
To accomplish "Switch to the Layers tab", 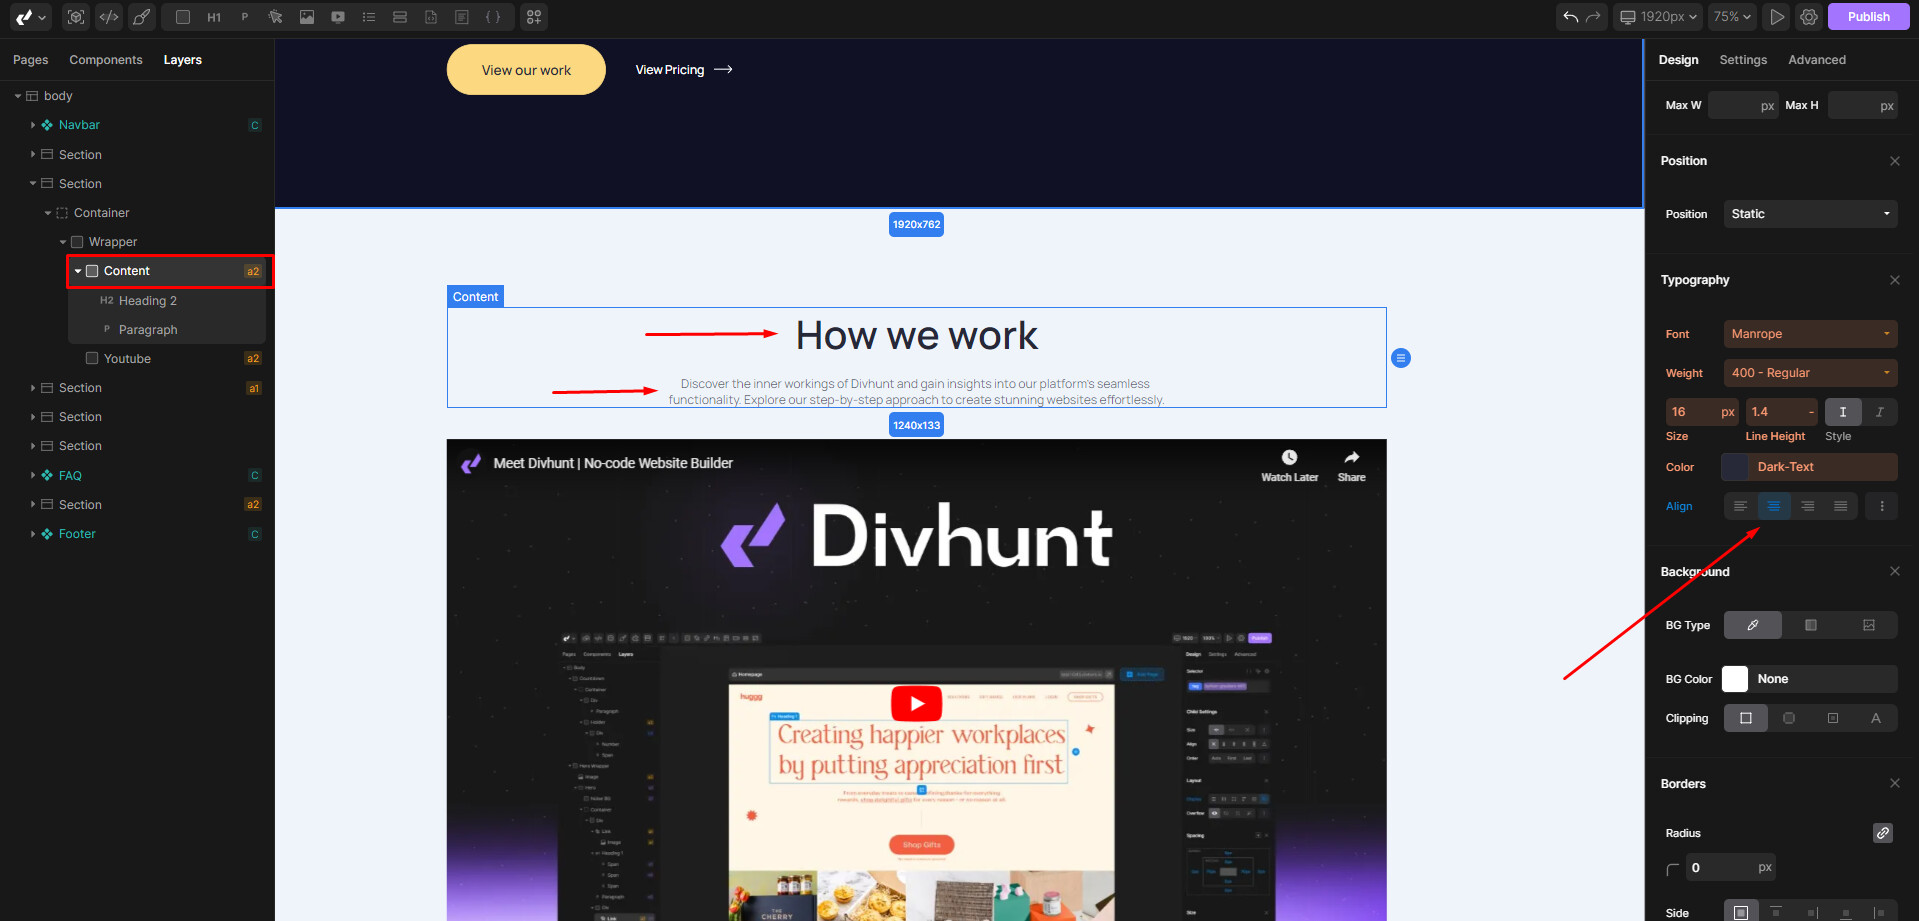I will [x=183, y=60].
